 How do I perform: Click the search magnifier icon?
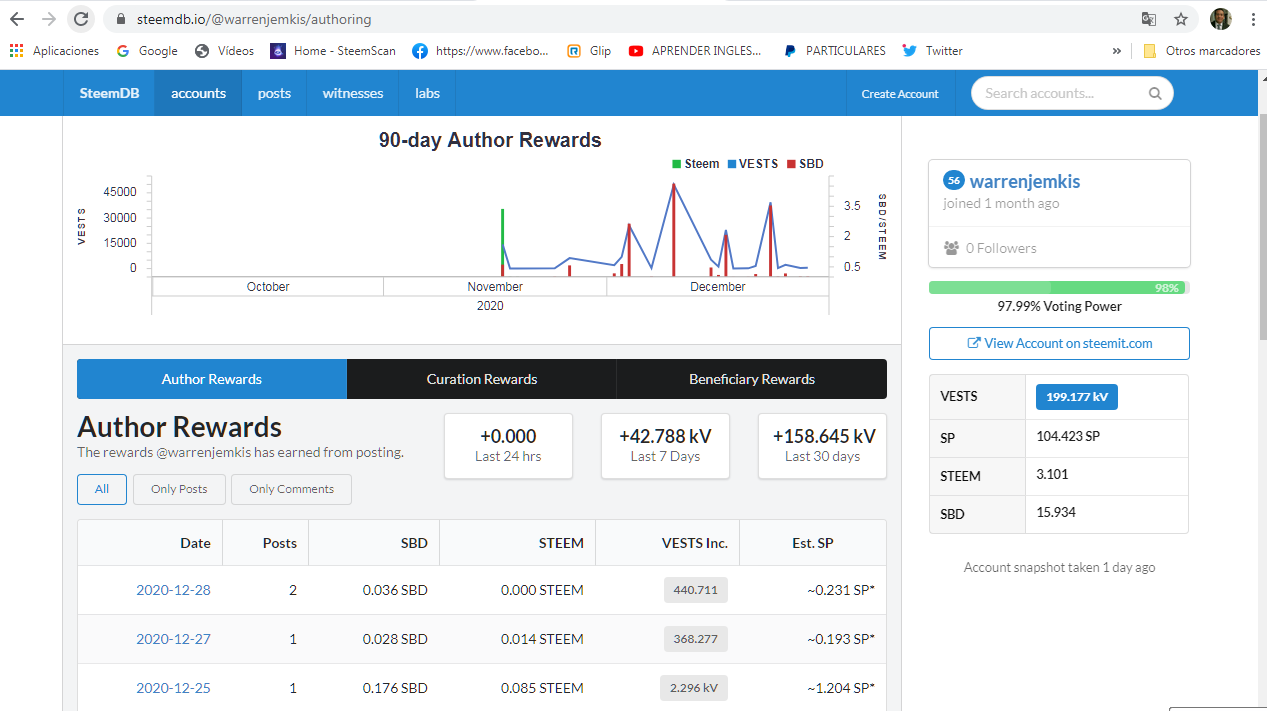(1155, 94)
